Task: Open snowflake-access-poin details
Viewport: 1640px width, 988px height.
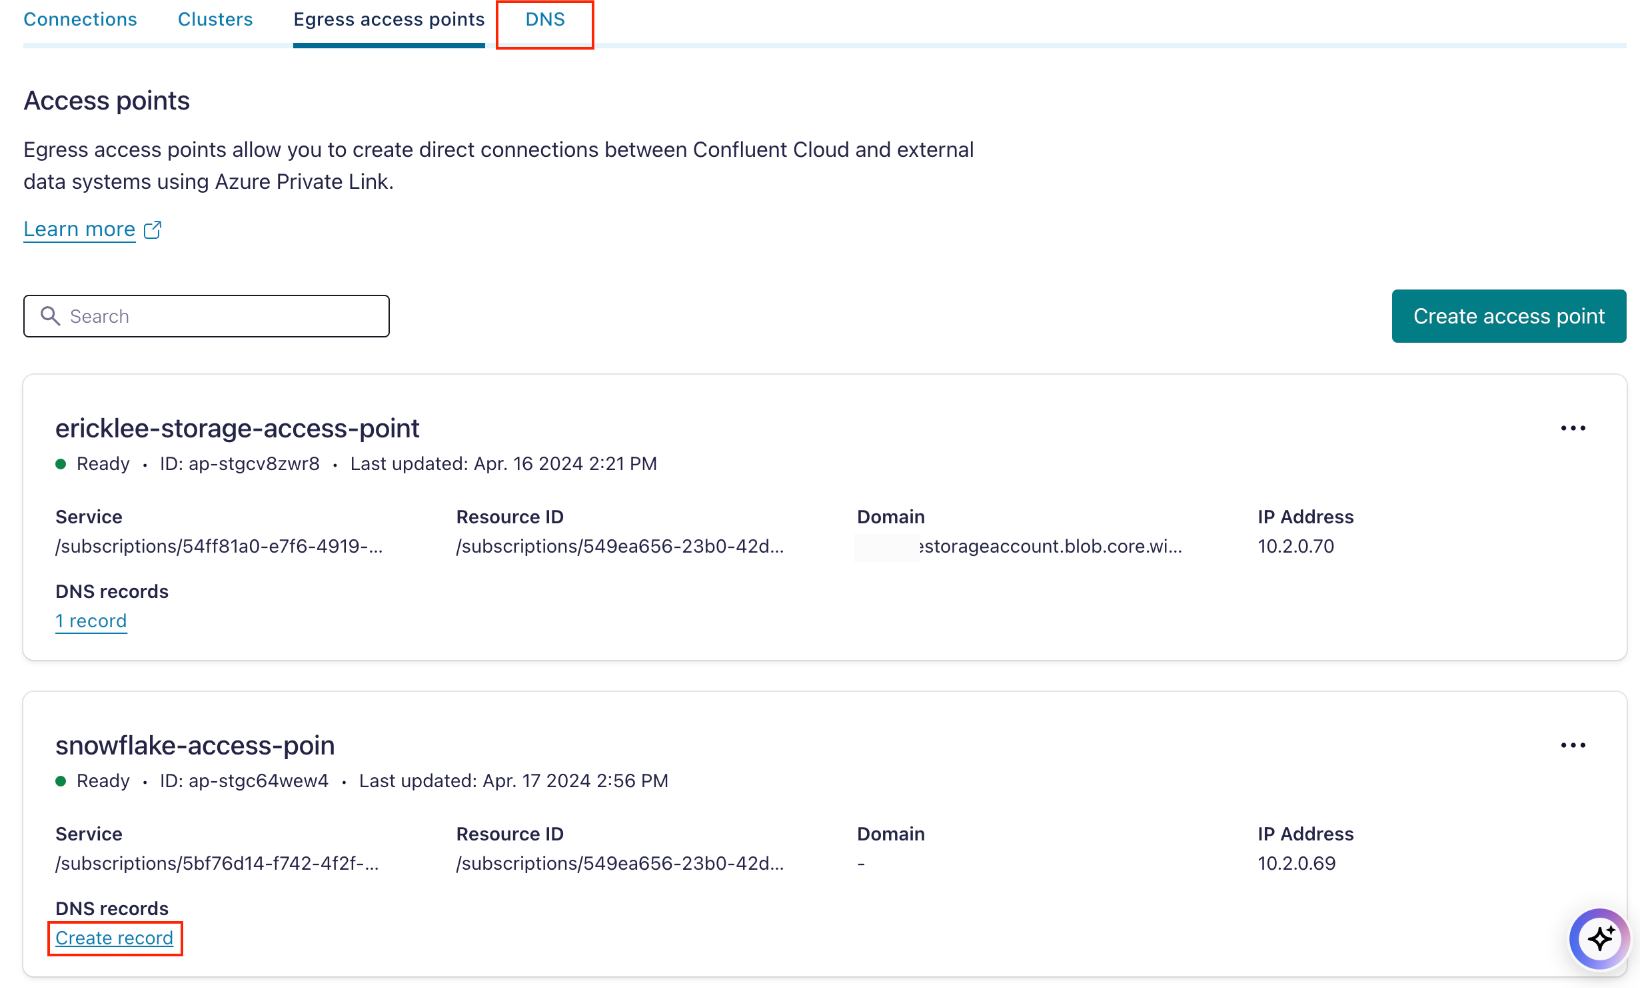Action: tap(195, 745)
